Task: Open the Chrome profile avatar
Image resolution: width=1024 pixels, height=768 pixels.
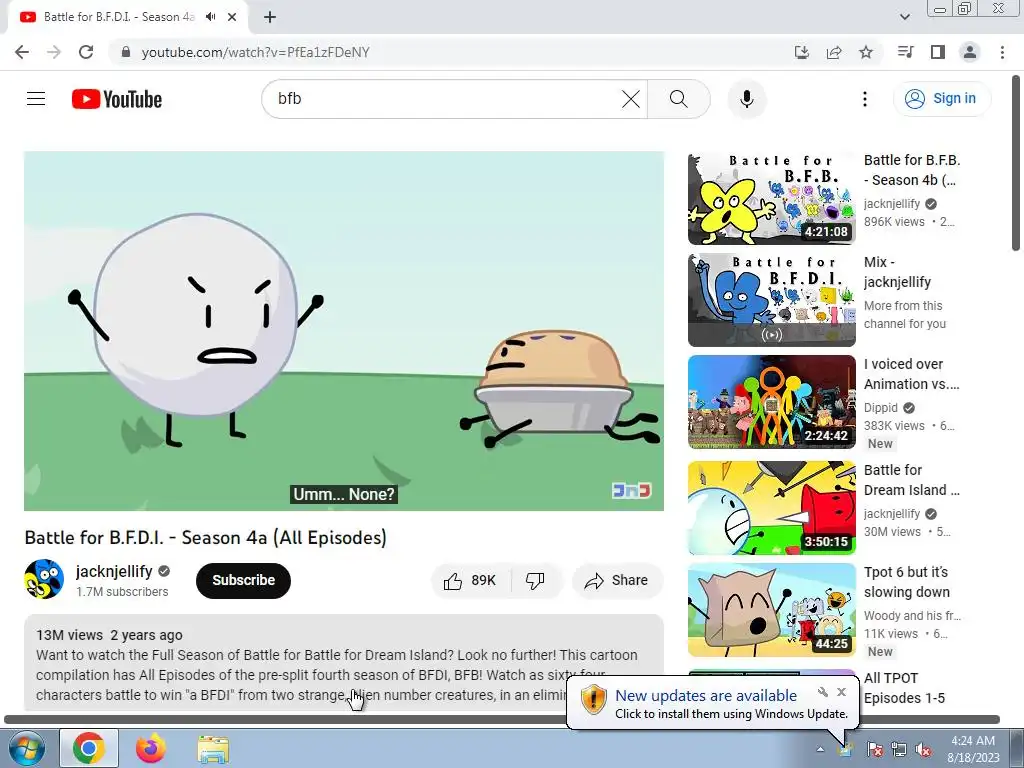Action: pyautogui.click(x=970, y=52)
